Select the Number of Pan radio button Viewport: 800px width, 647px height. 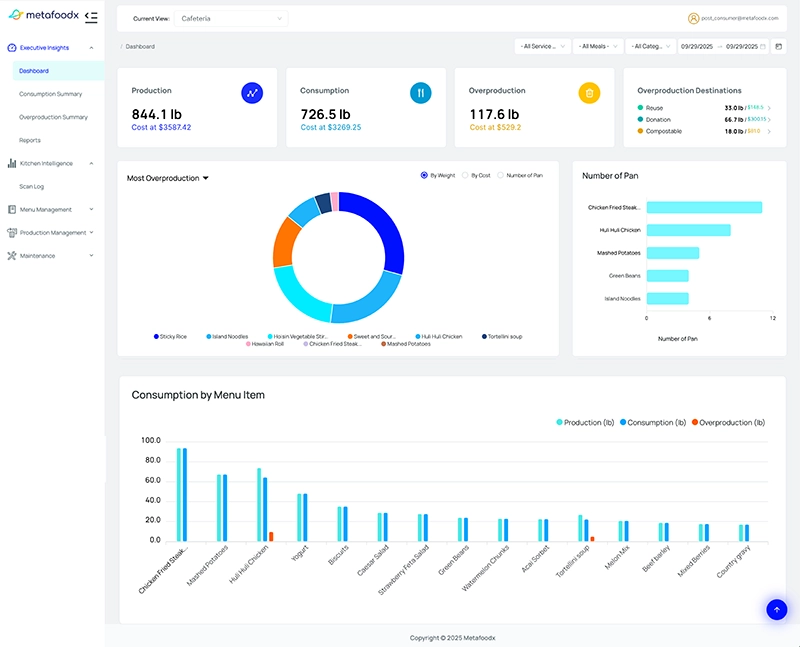pyautogui.click(x=501, y=175)
